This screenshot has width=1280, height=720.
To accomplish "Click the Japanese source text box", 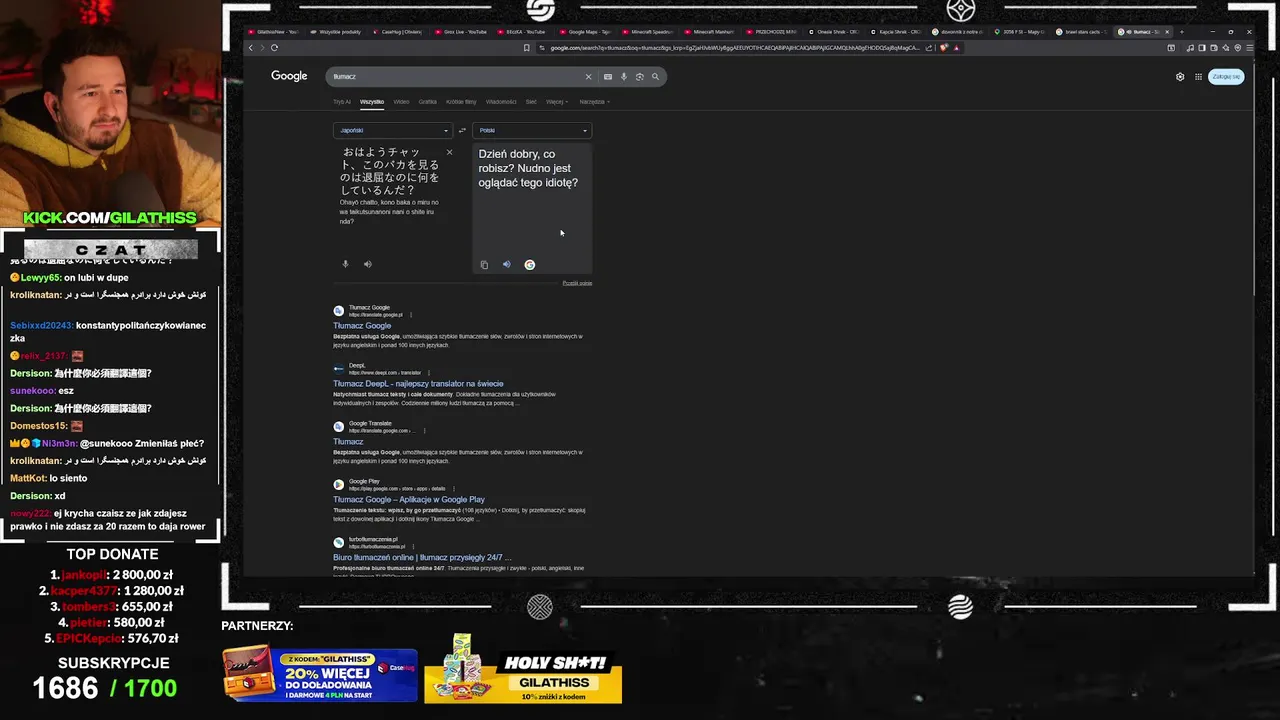I will tap(391, 171).
